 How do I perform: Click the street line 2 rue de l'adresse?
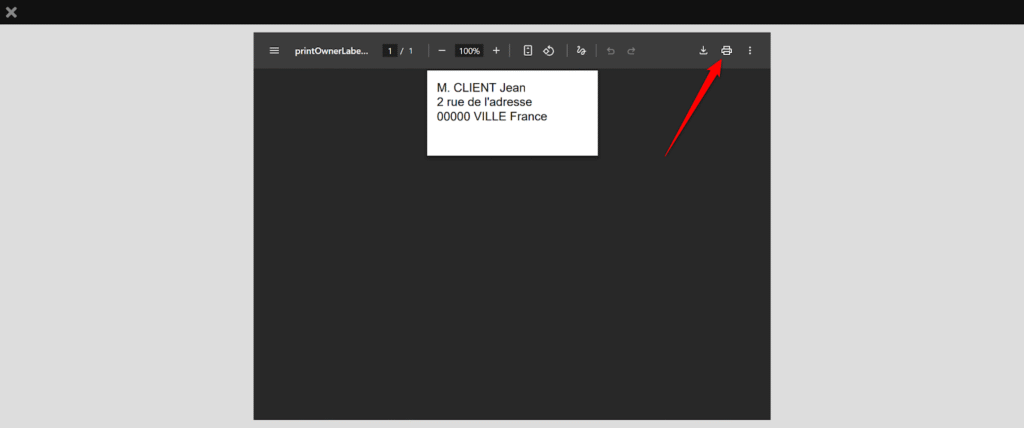click(x=484, y=102)
